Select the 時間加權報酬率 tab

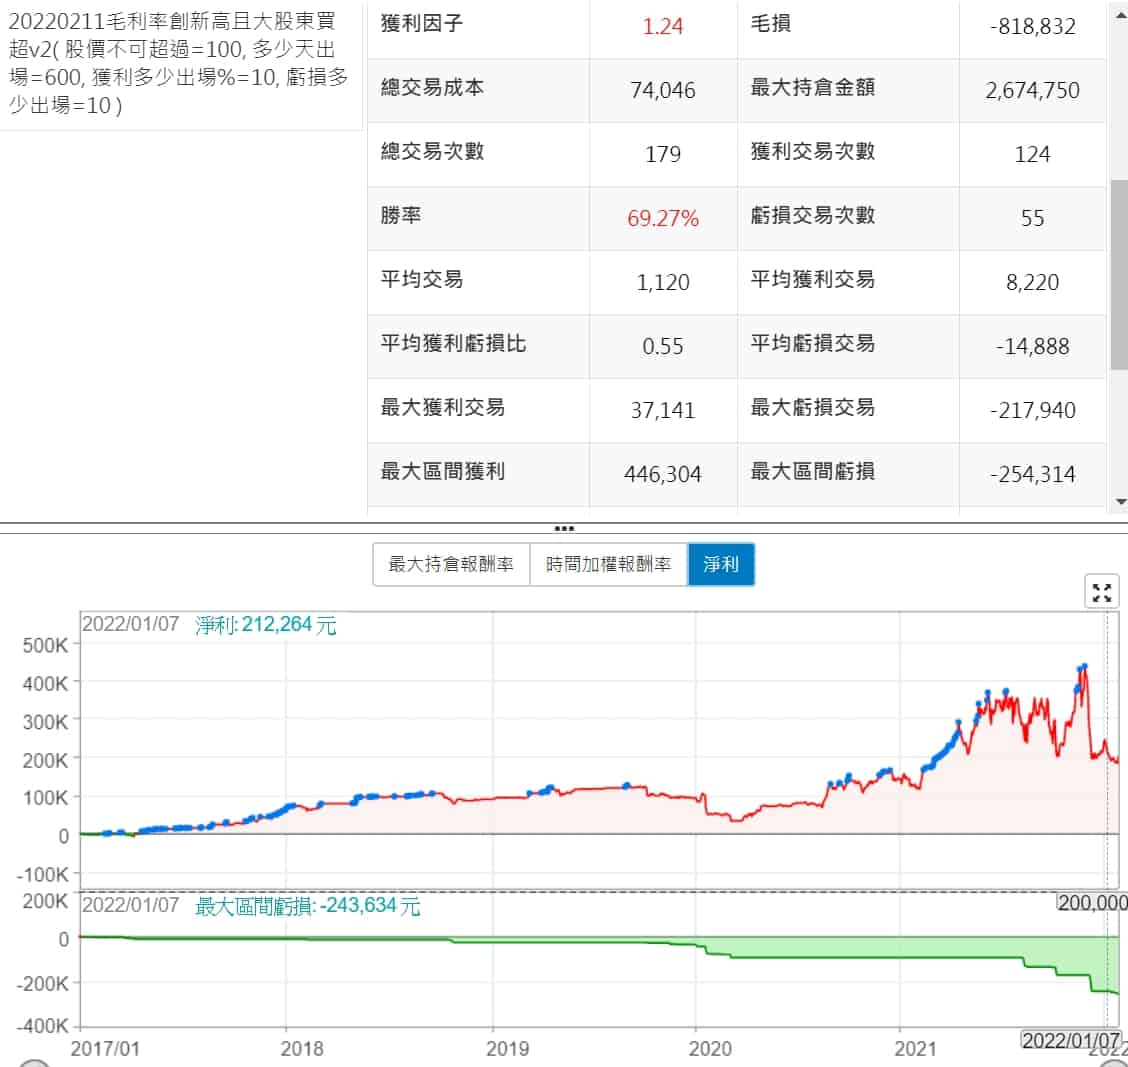pyautogui.click(x=608, y=564)
